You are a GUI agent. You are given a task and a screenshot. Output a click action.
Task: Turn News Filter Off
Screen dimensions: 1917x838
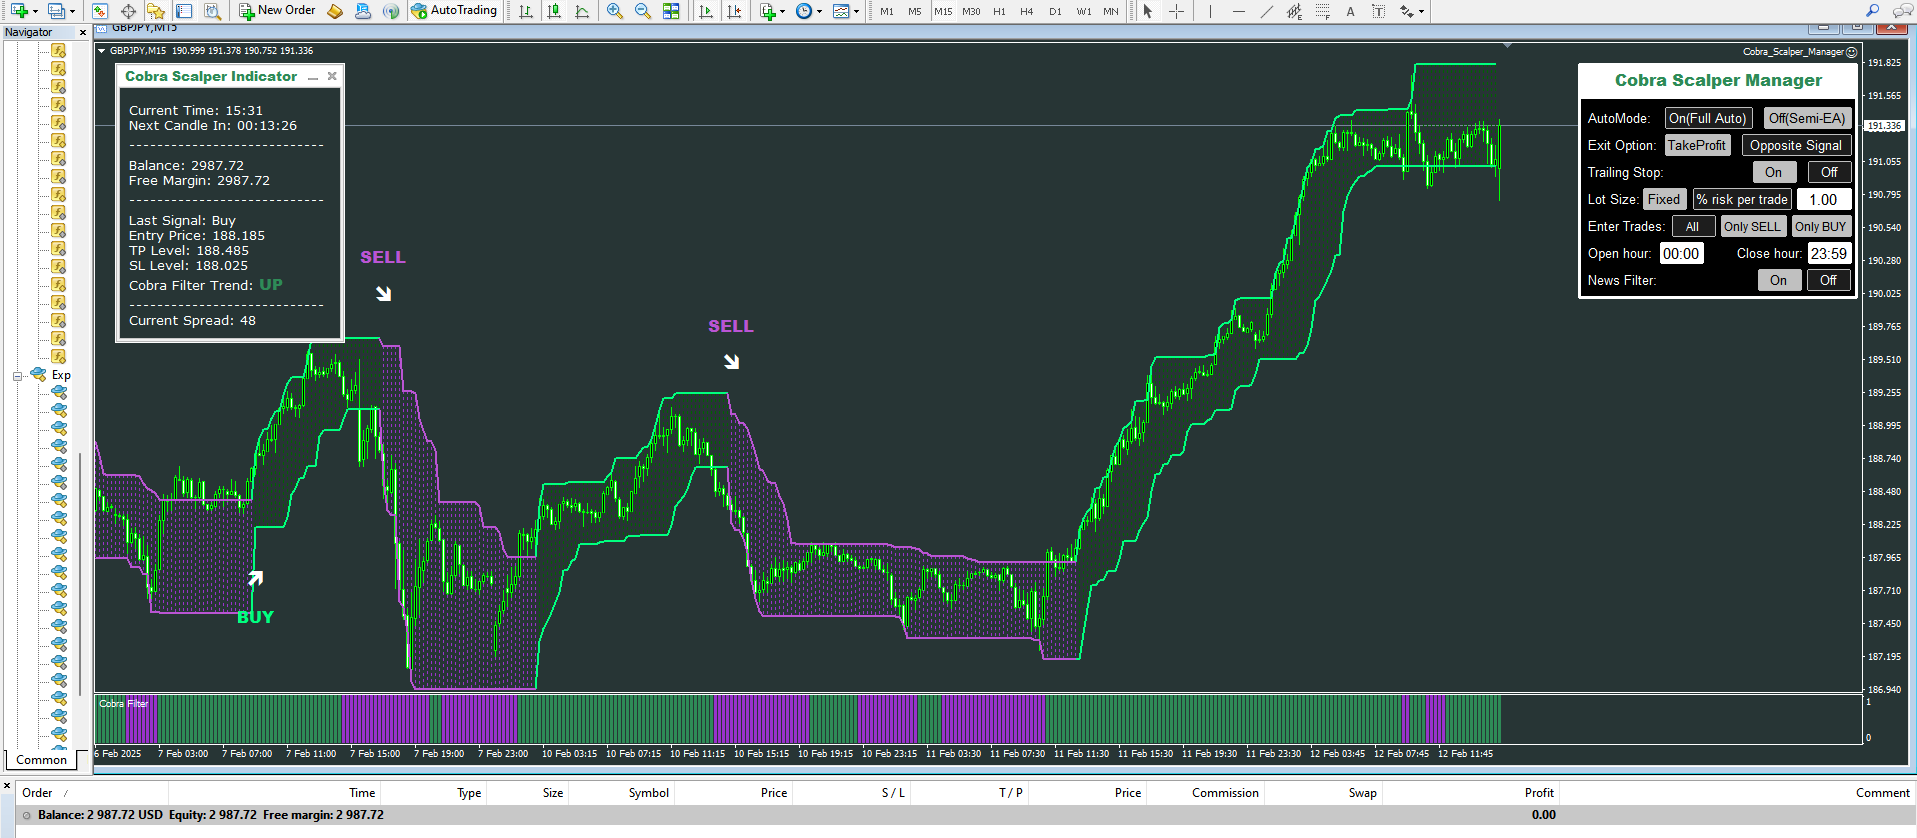[x=1829, y=280]
